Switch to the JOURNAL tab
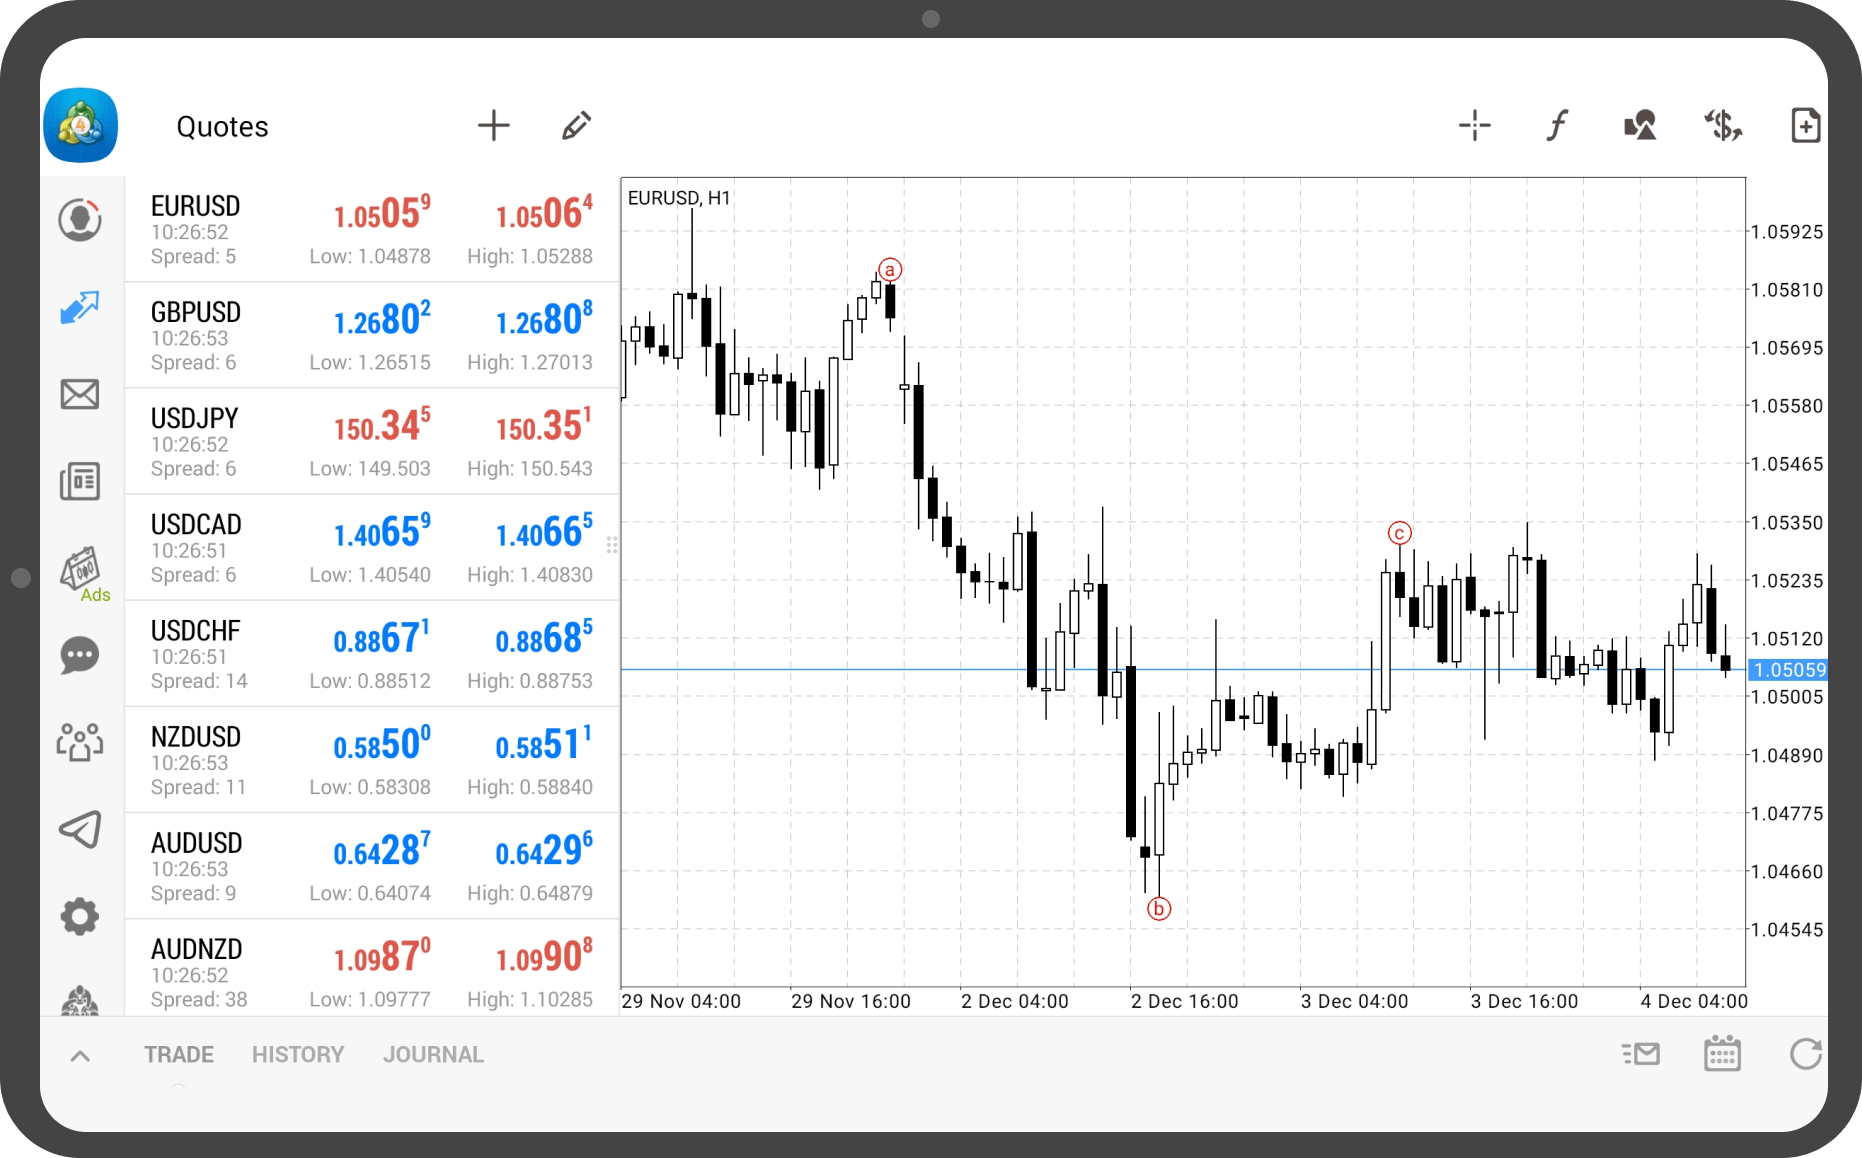Screen dimensions: 1862x1158 433,1055
